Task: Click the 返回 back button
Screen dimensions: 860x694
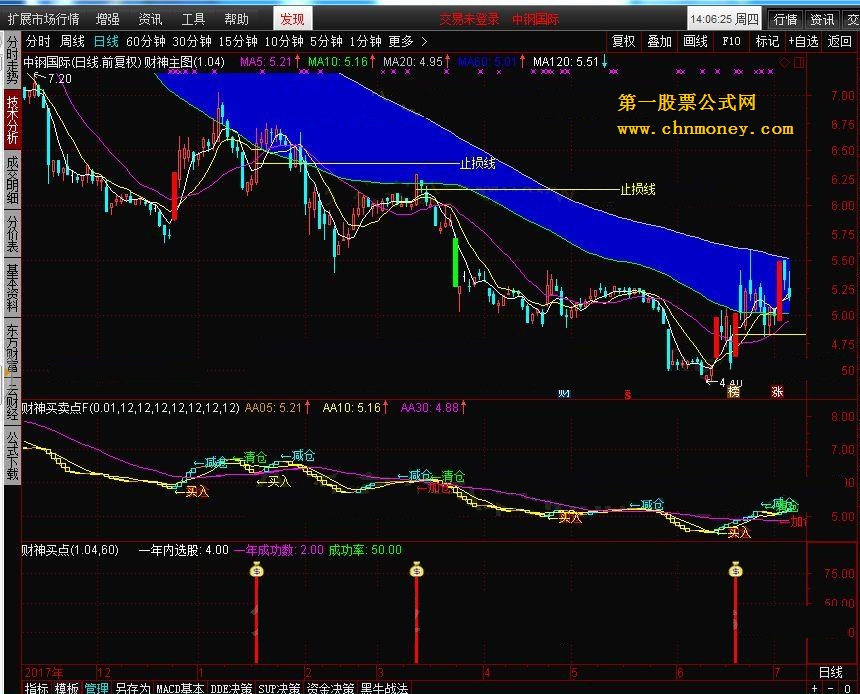Action: pyautogui.click(x=839, y=41)
